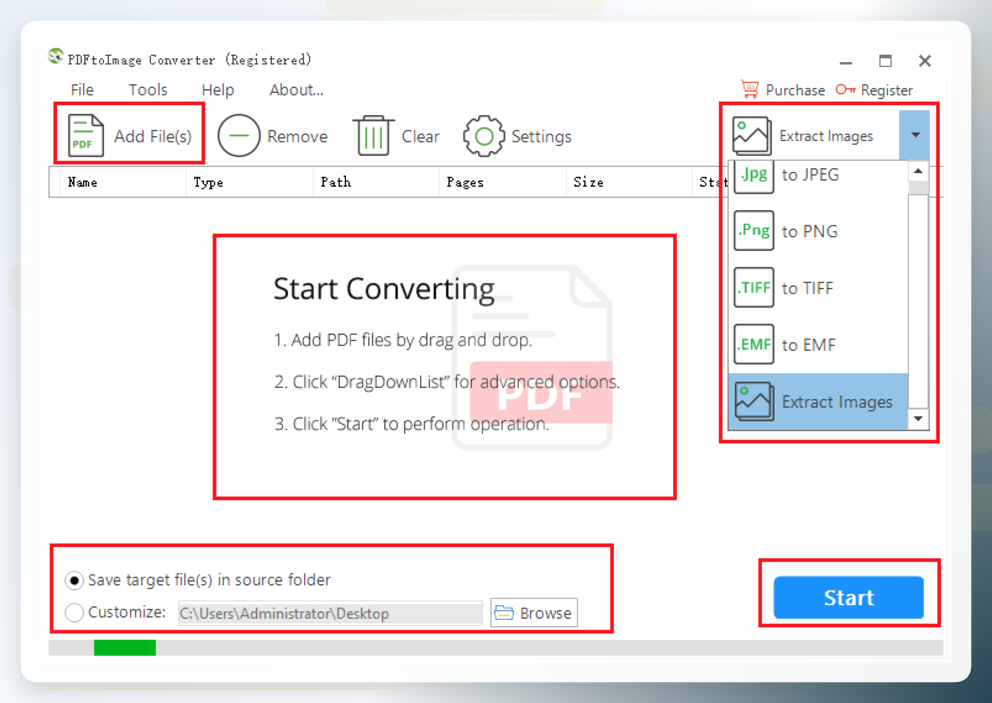The width and height of the screenshot is (992, 703).
Task: Click the Purchase shopping cart icon
Action: point(750,89)
